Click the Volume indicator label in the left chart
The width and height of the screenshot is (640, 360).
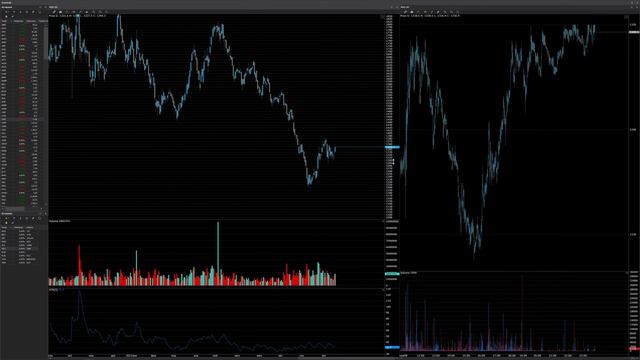[60, 221]
